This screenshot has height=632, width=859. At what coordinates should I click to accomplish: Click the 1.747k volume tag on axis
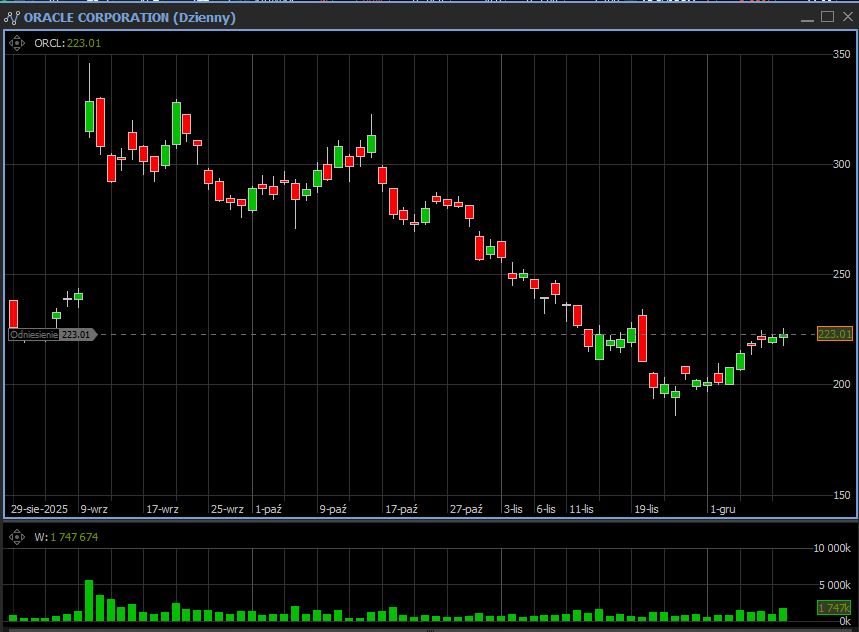point(833,608)
